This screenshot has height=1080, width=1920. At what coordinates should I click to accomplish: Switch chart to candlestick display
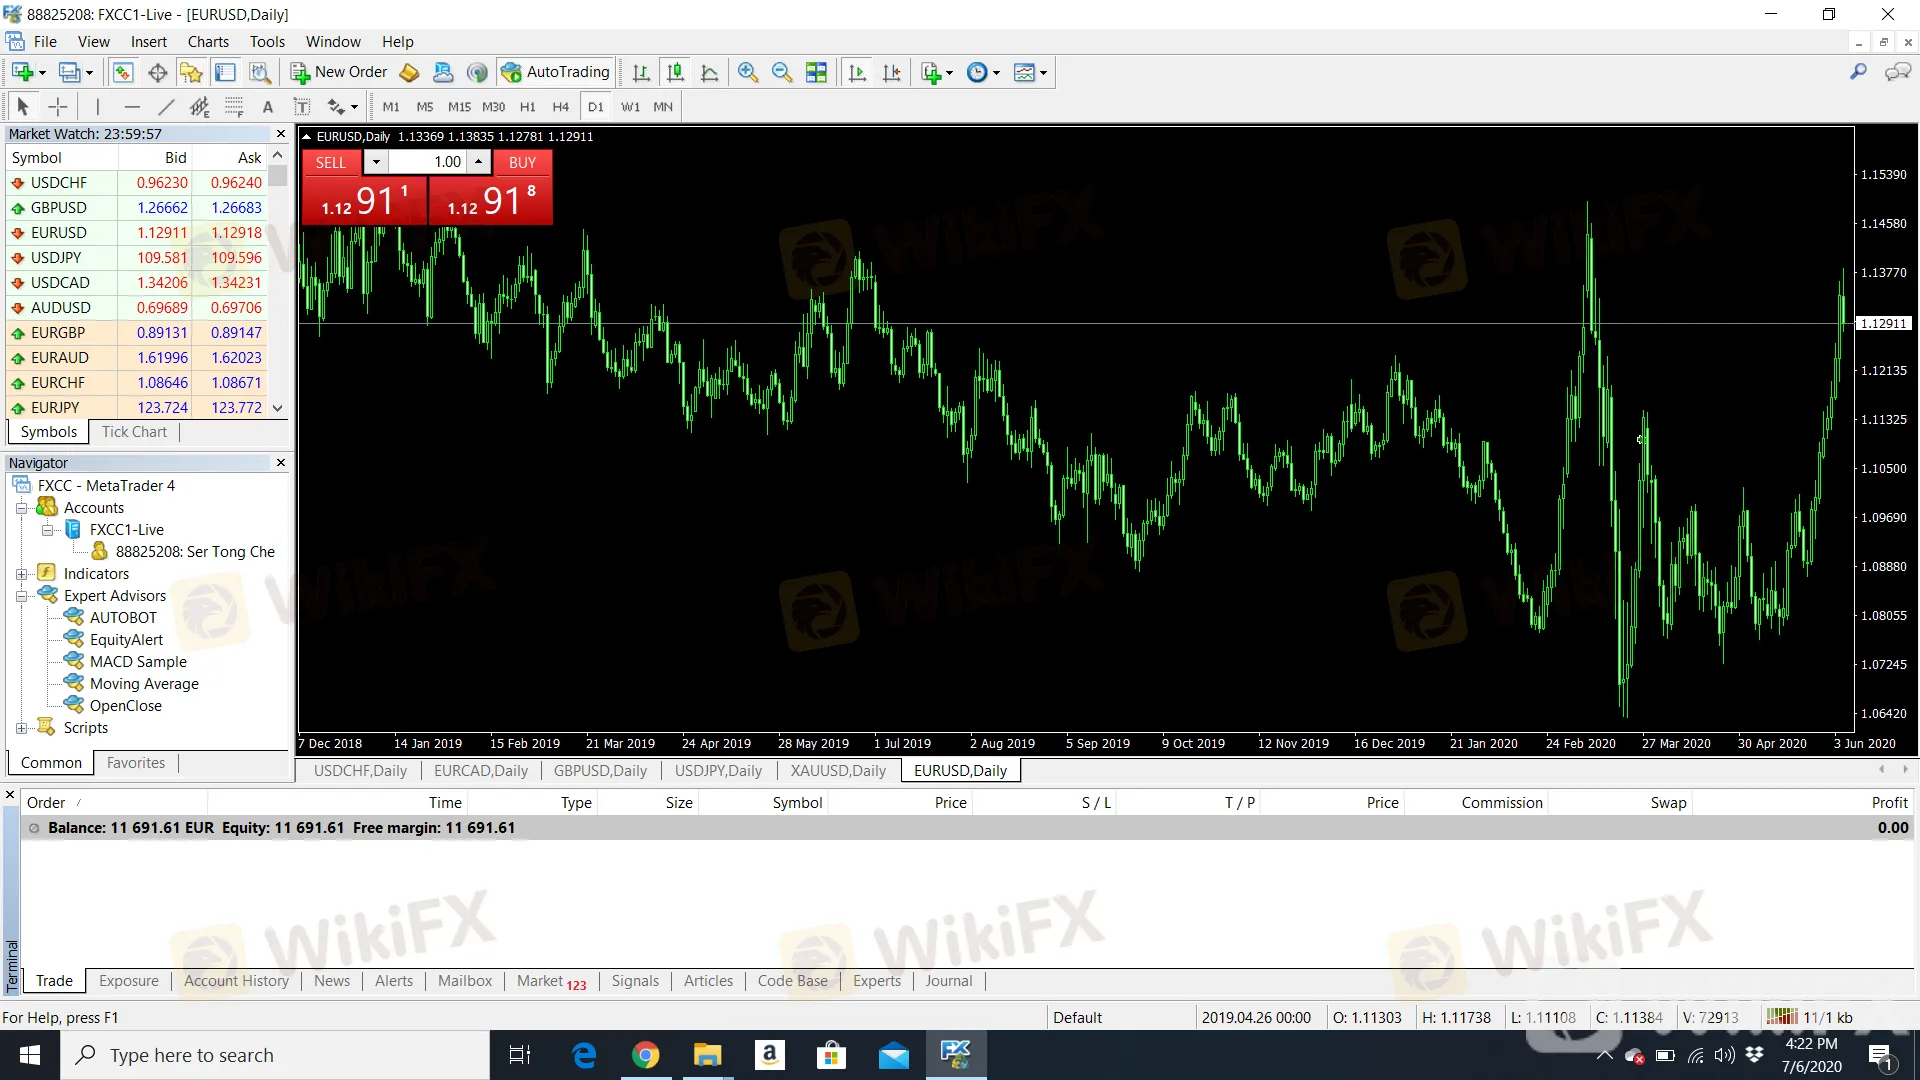675,72
